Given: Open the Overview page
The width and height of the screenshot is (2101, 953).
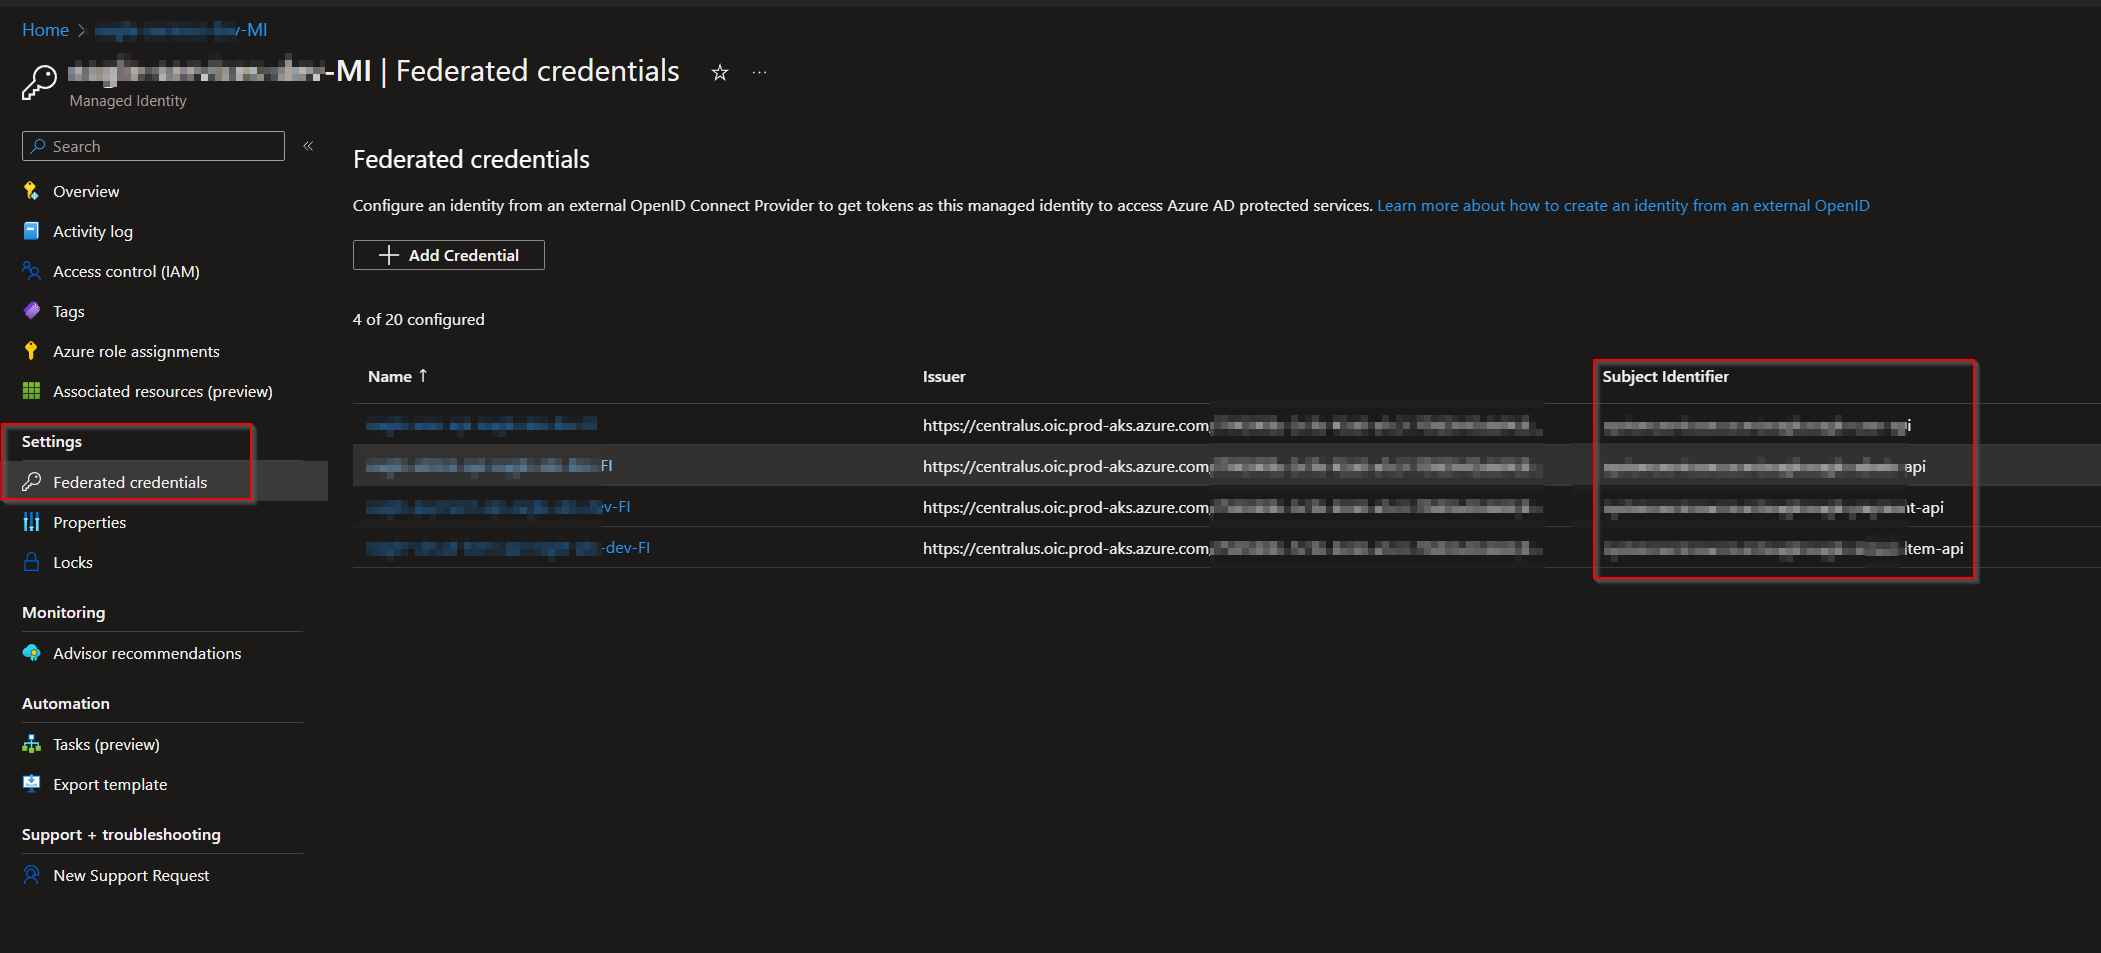Looking at the screenshot, I should coord(85,191).
